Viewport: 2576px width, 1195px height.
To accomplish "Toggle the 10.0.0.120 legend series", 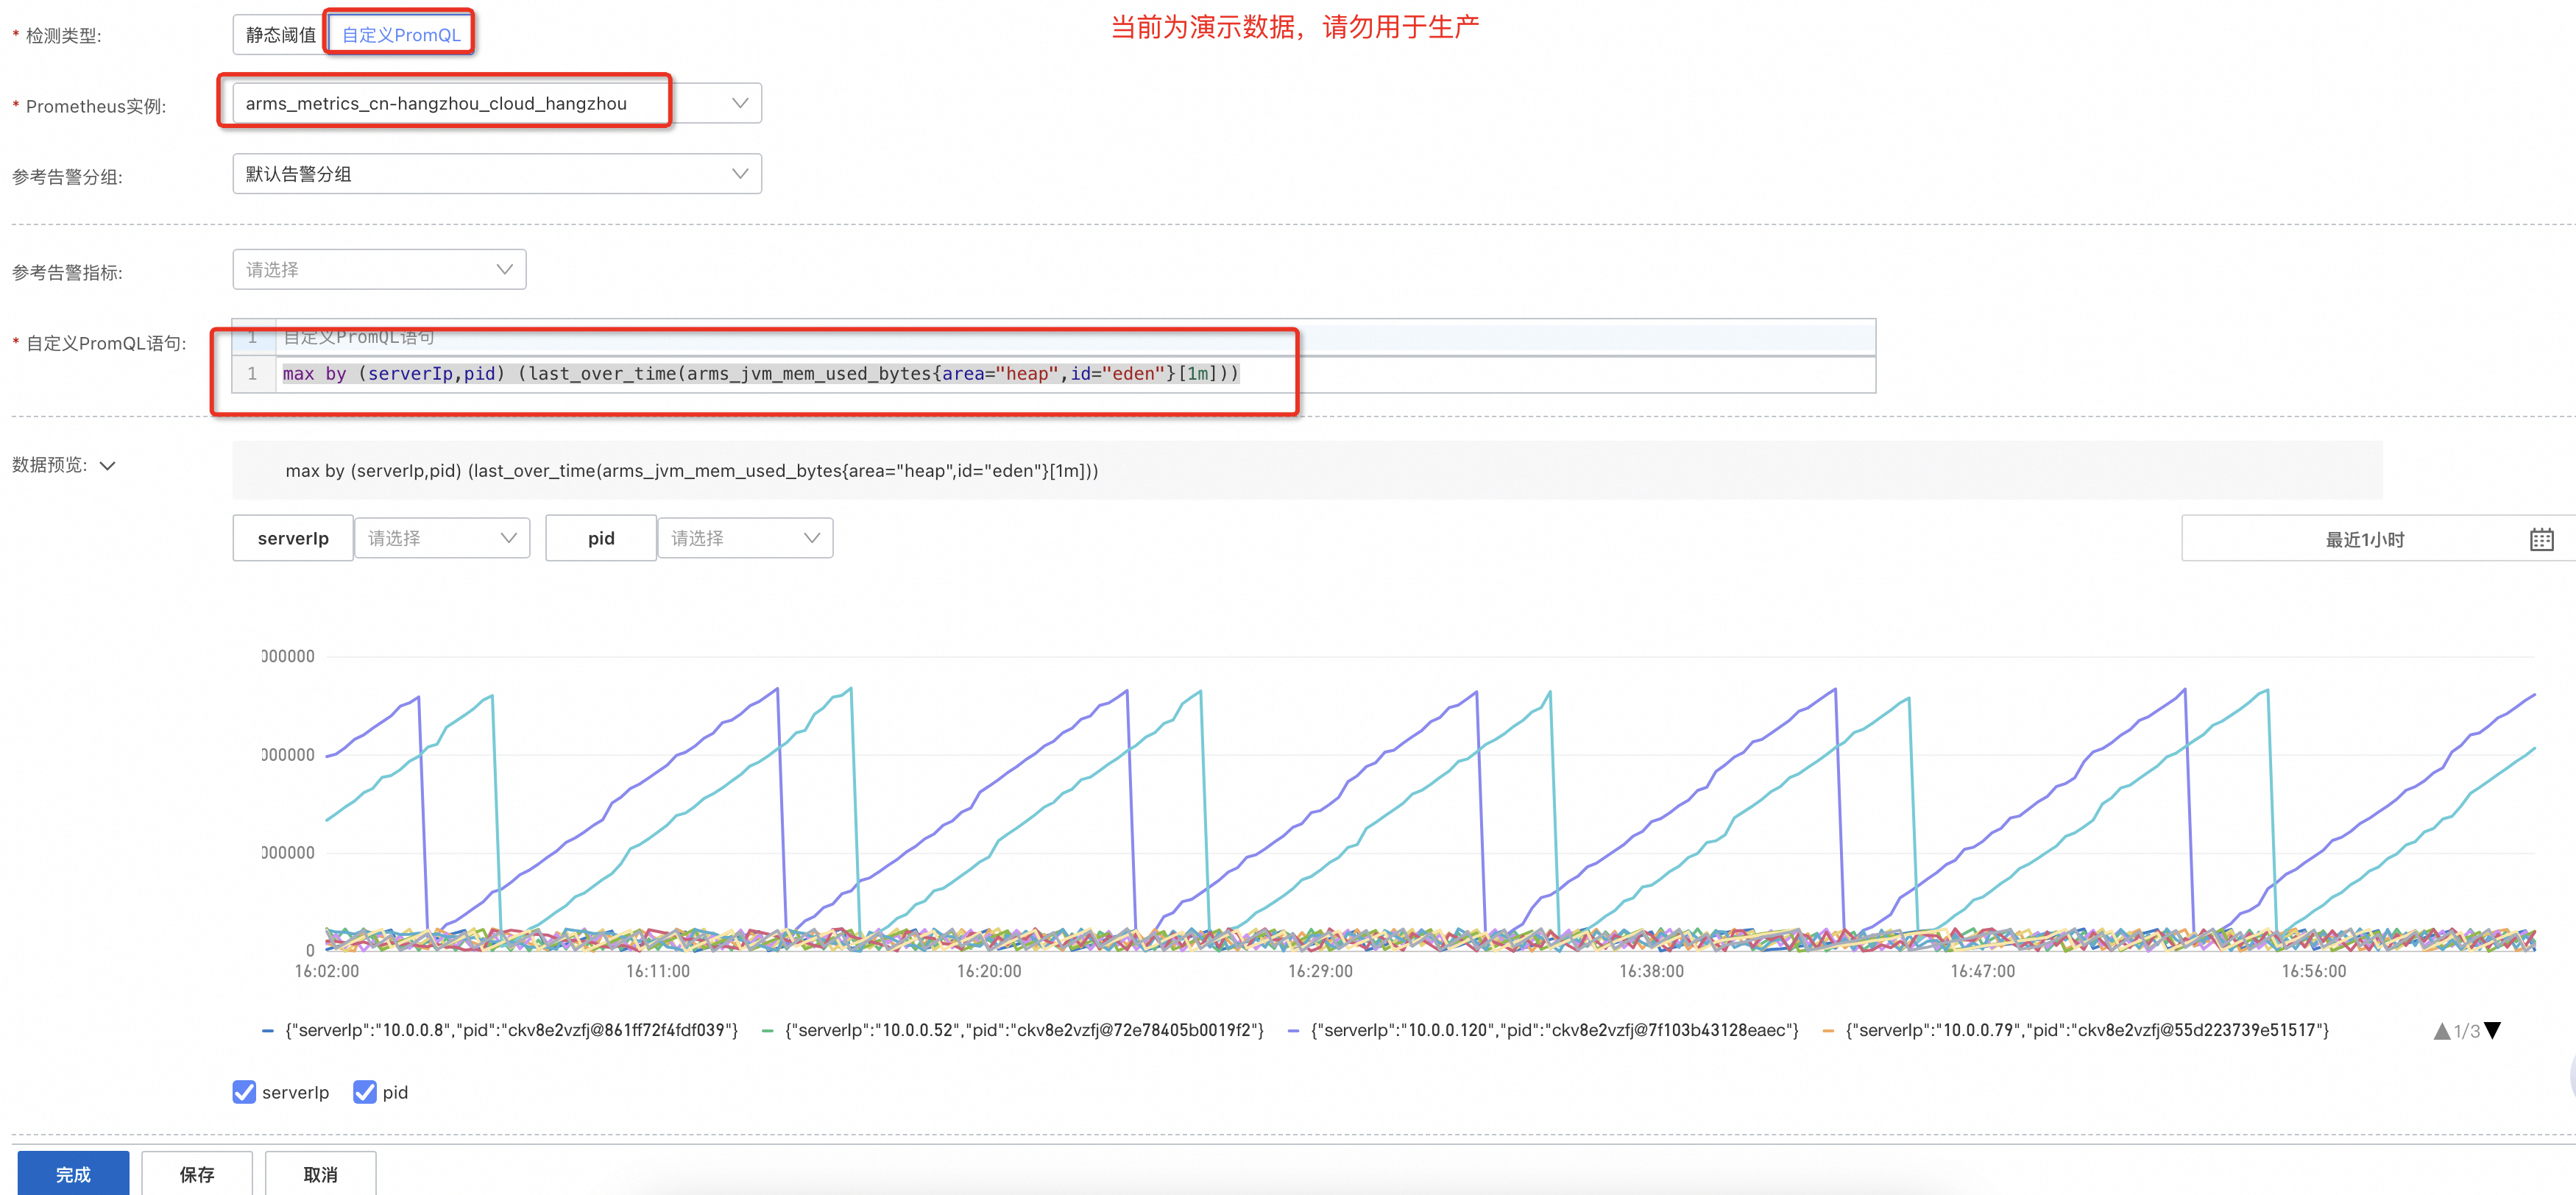I will click(x=1543, y=1030).
